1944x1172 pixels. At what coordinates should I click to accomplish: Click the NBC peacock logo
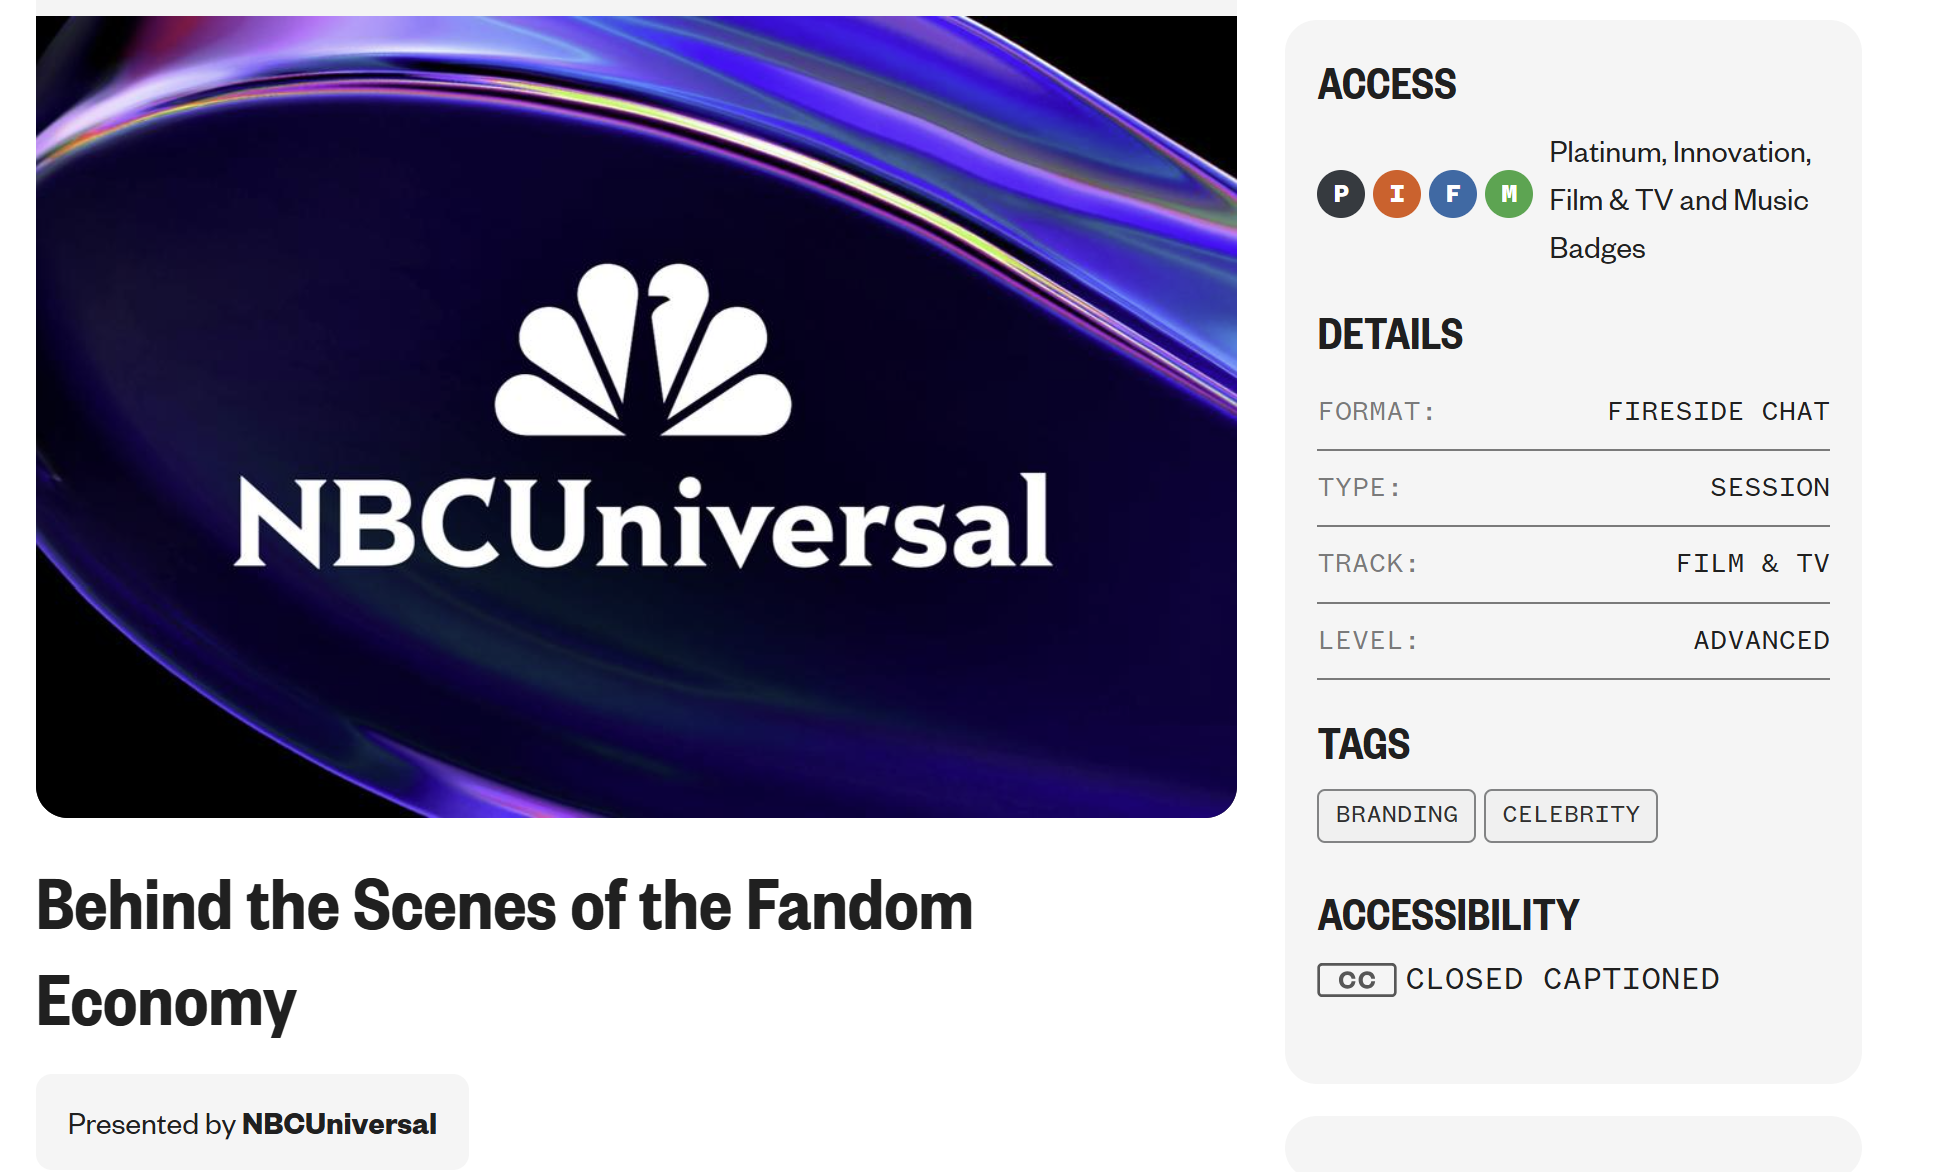[x=643, y=350]
